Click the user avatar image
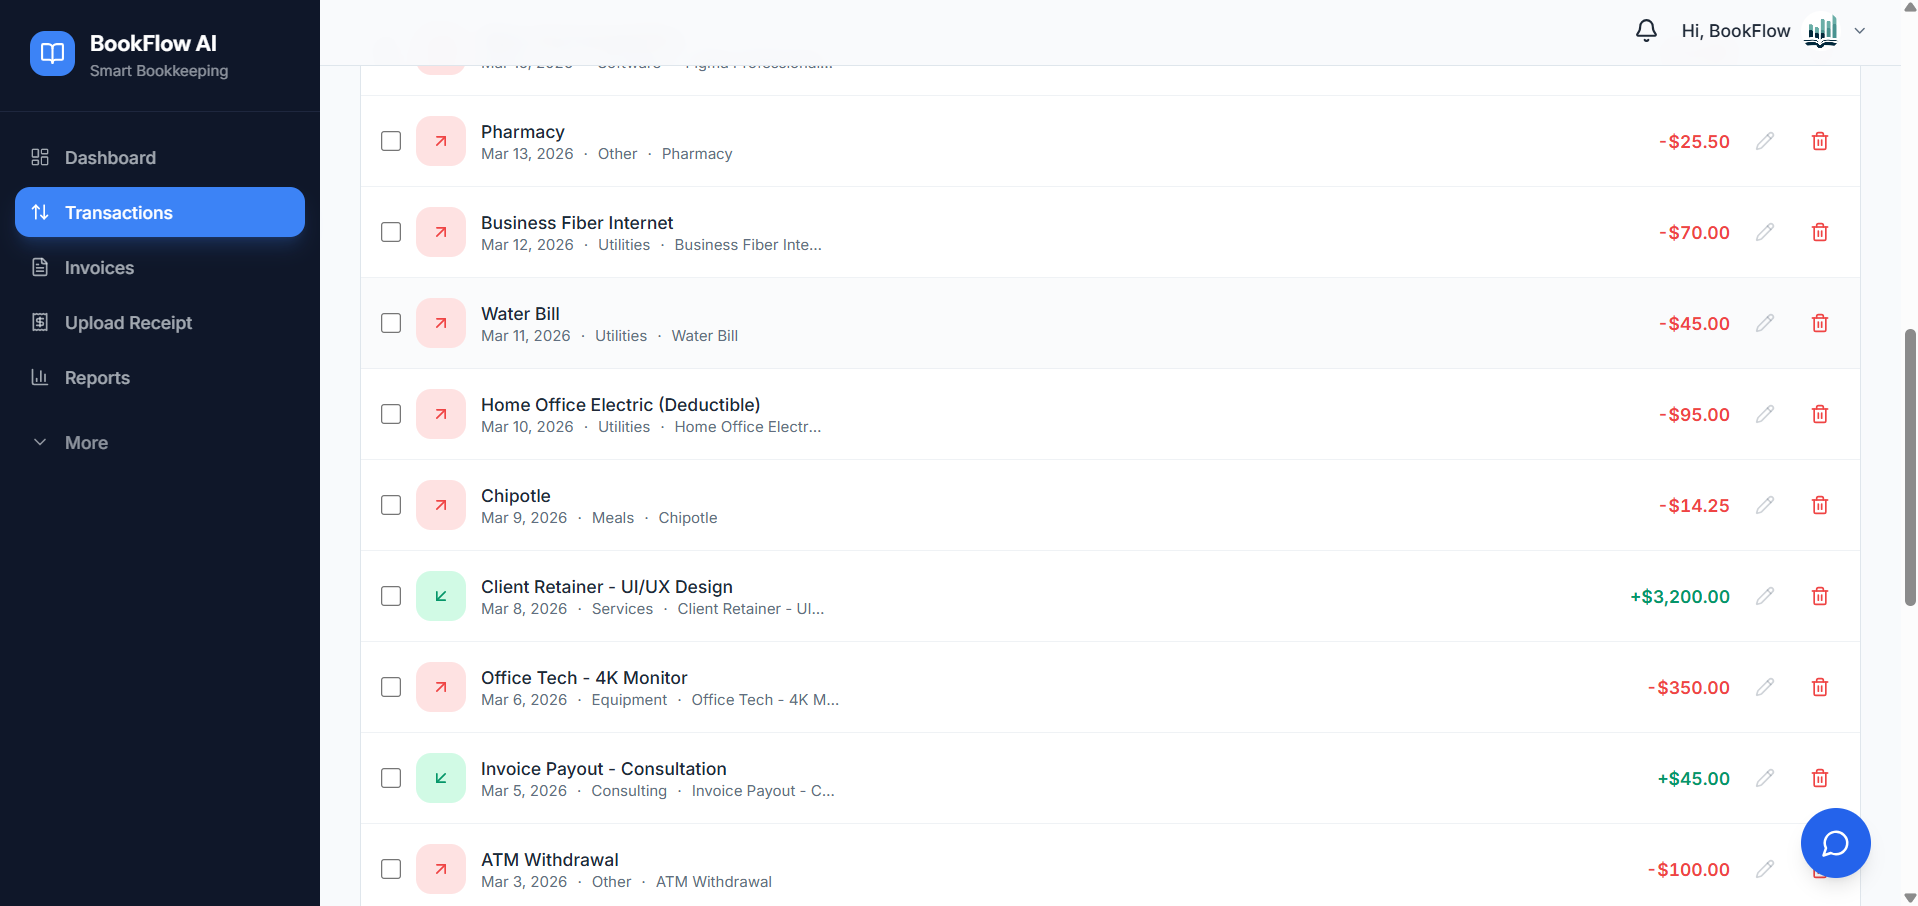Screen dimensions: 1918x906 1821,31
